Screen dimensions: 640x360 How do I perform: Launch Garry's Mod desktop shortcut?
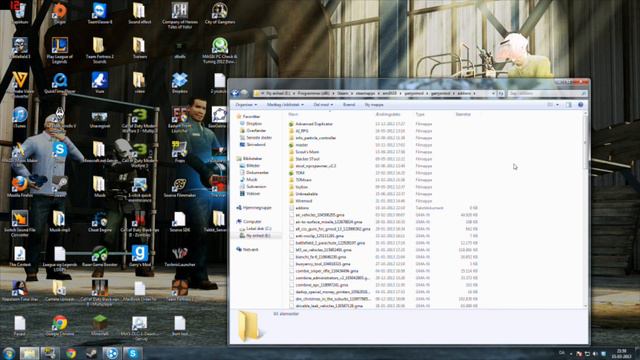[x=140, y=256]
